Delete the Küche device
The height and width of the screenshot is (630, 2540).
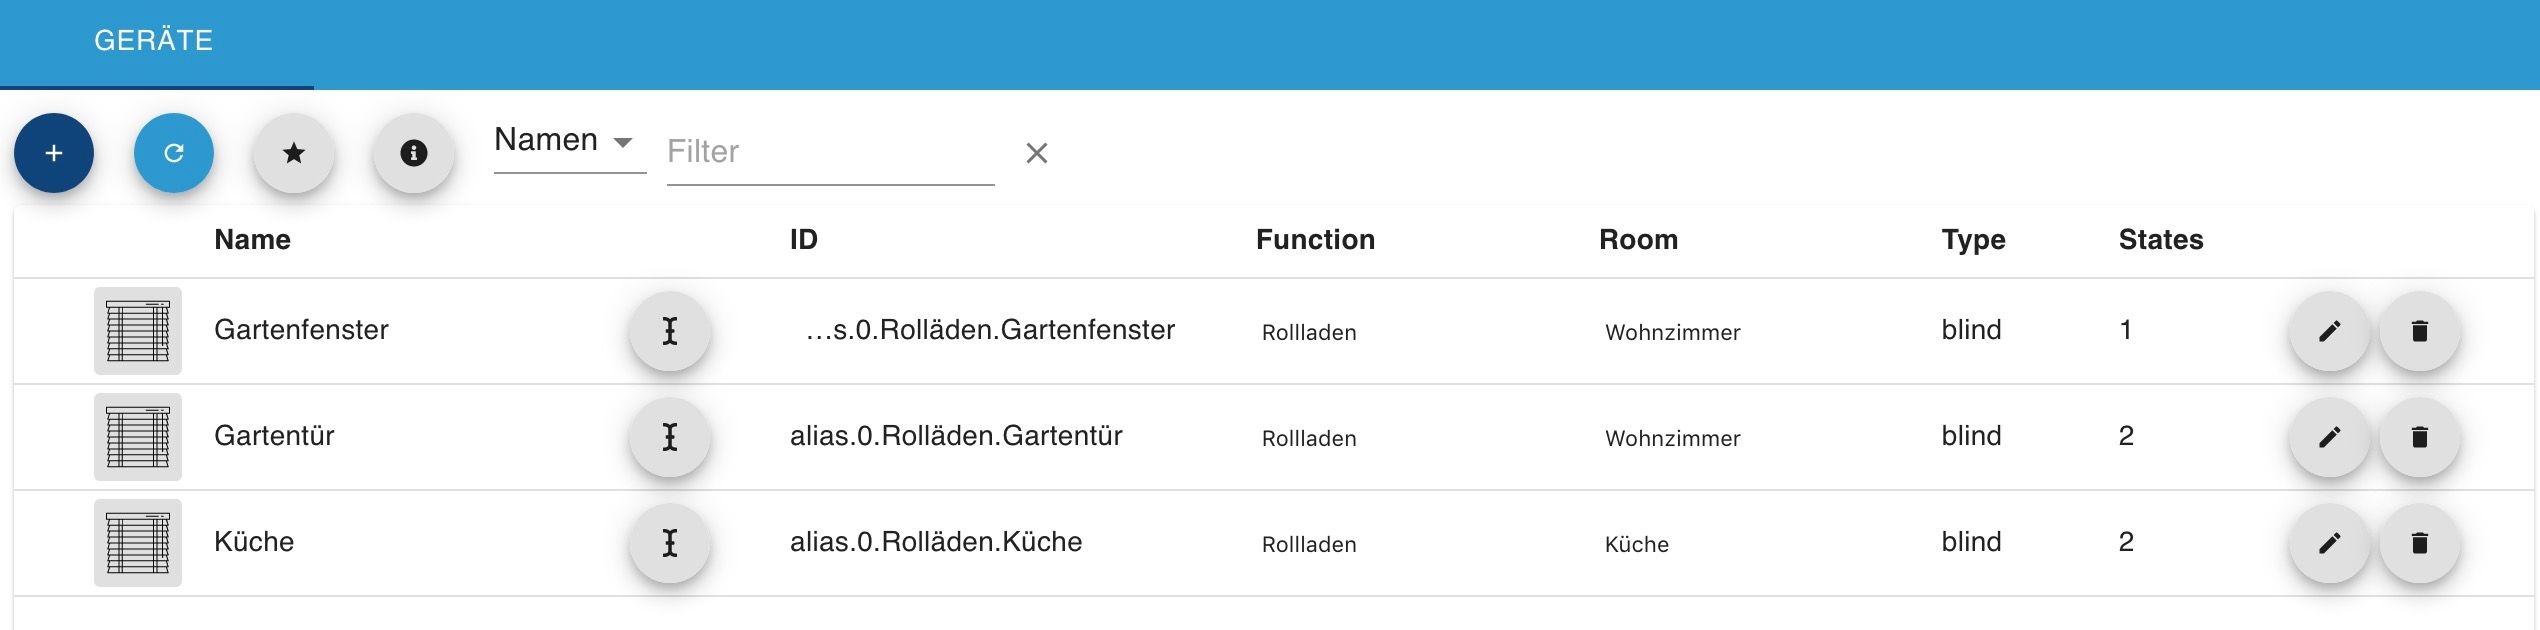(x=2419, y=543)
